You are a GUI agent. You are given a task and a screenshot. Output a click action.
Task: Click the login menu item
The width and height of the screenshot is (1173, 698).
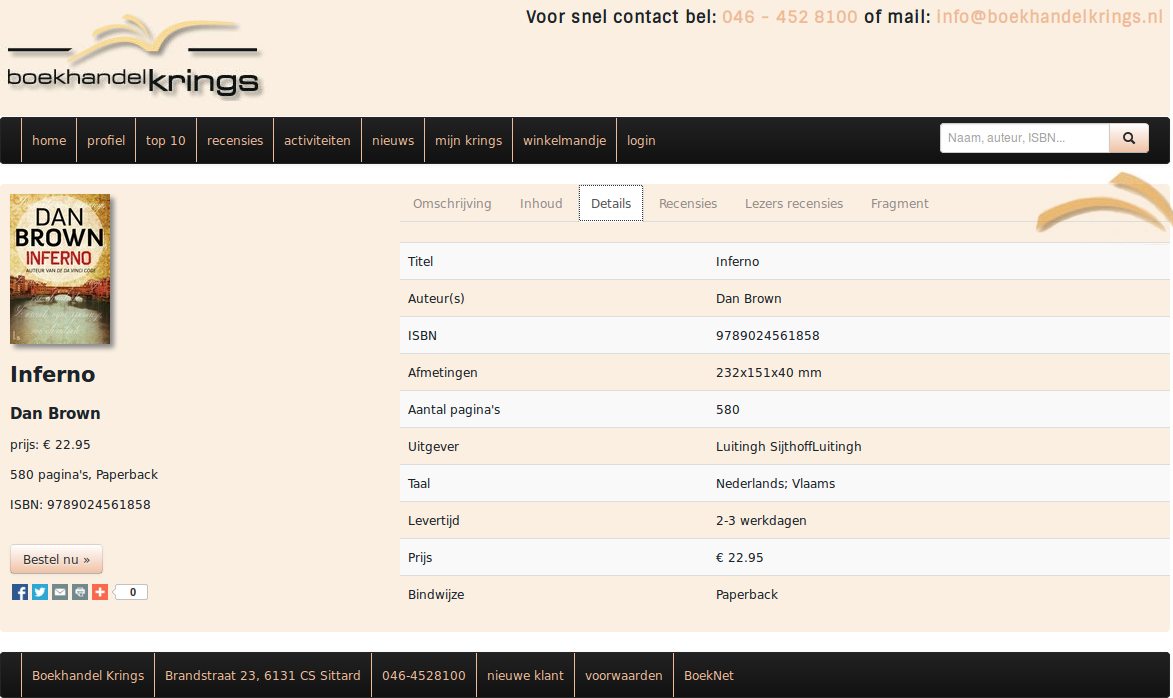click(641, 141)
